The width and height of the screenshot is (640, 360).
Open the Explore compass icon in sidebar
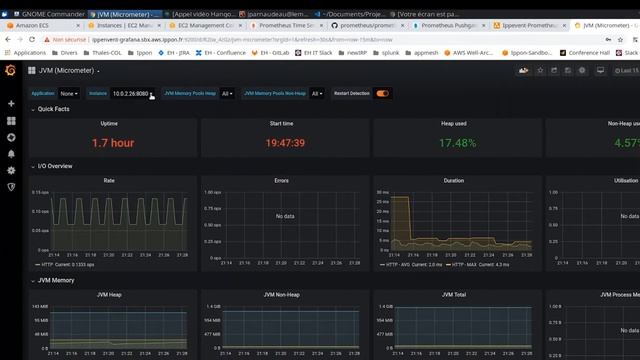pyautogui.click(x=11, y=138)
